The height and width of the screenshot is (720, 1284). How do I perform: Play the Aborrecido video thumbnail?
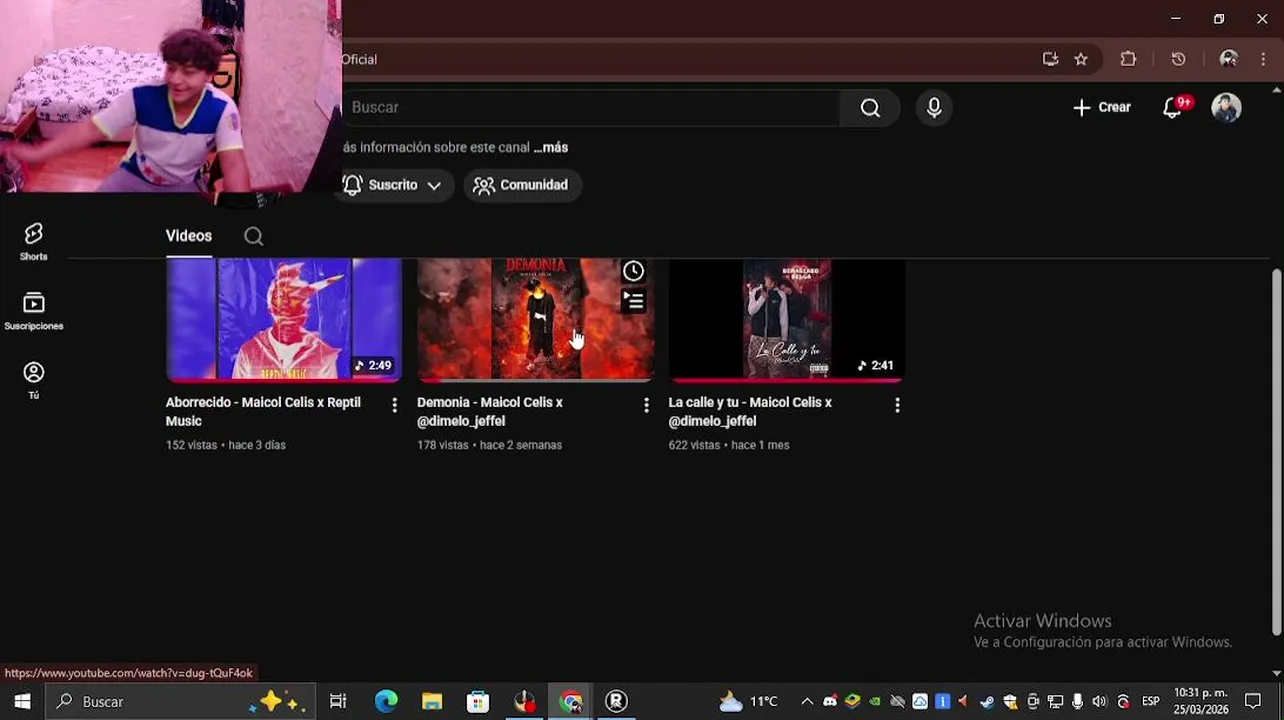[284, 319]
